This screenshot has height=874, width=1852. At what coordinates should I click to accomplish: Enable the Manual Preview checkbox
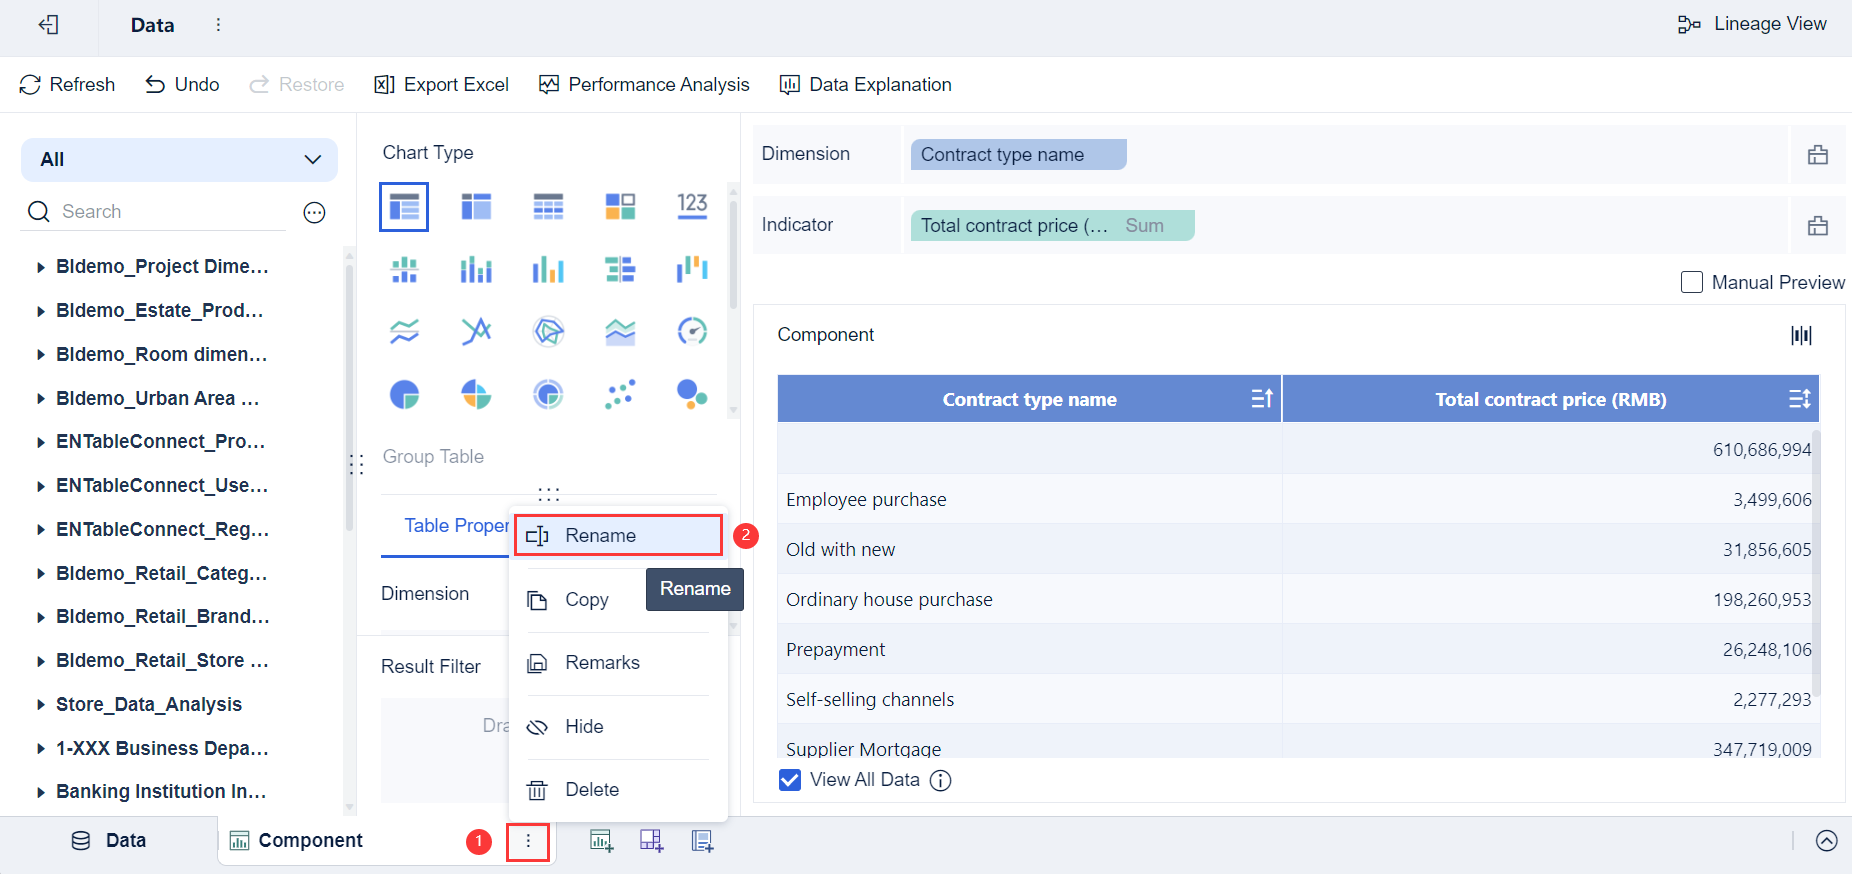tap(1692, 282)
